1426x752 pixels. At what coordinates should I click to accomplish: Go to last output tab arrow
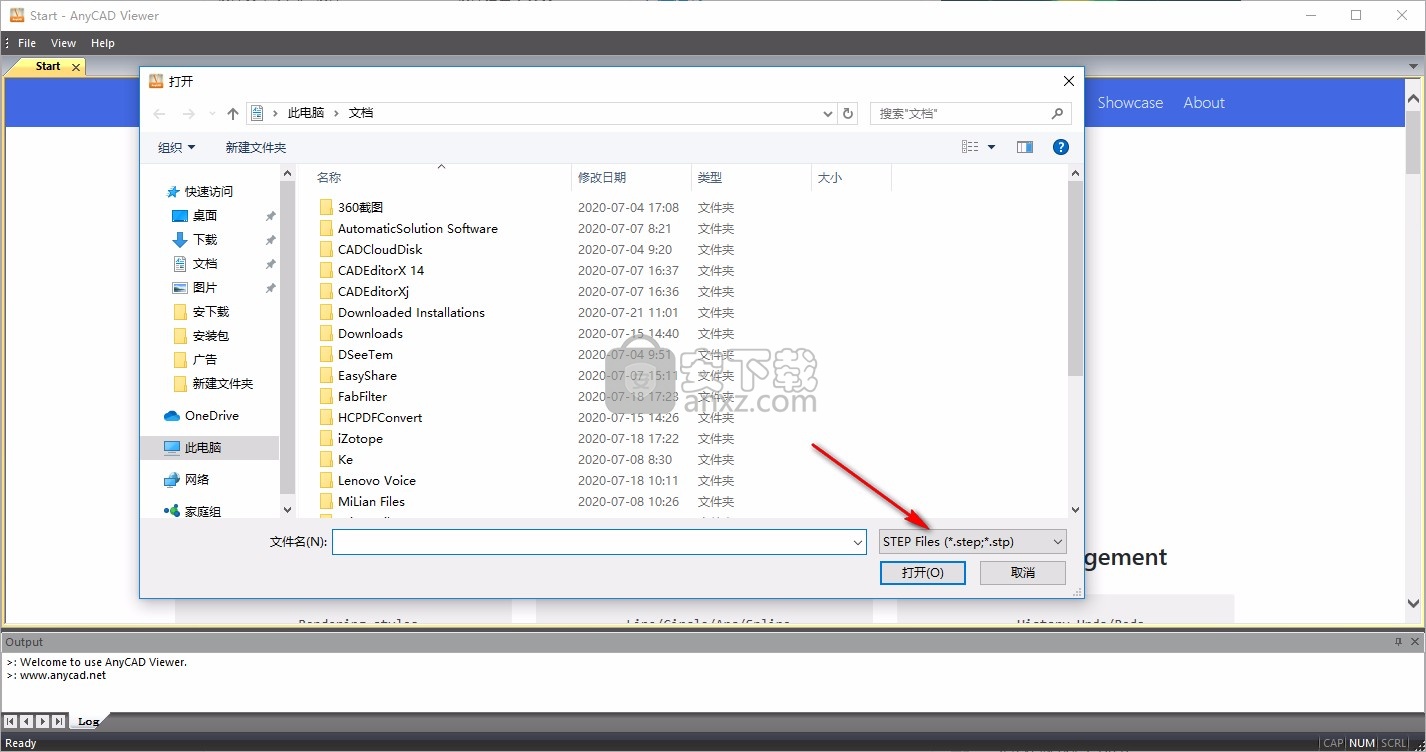(x=59, y=721)
